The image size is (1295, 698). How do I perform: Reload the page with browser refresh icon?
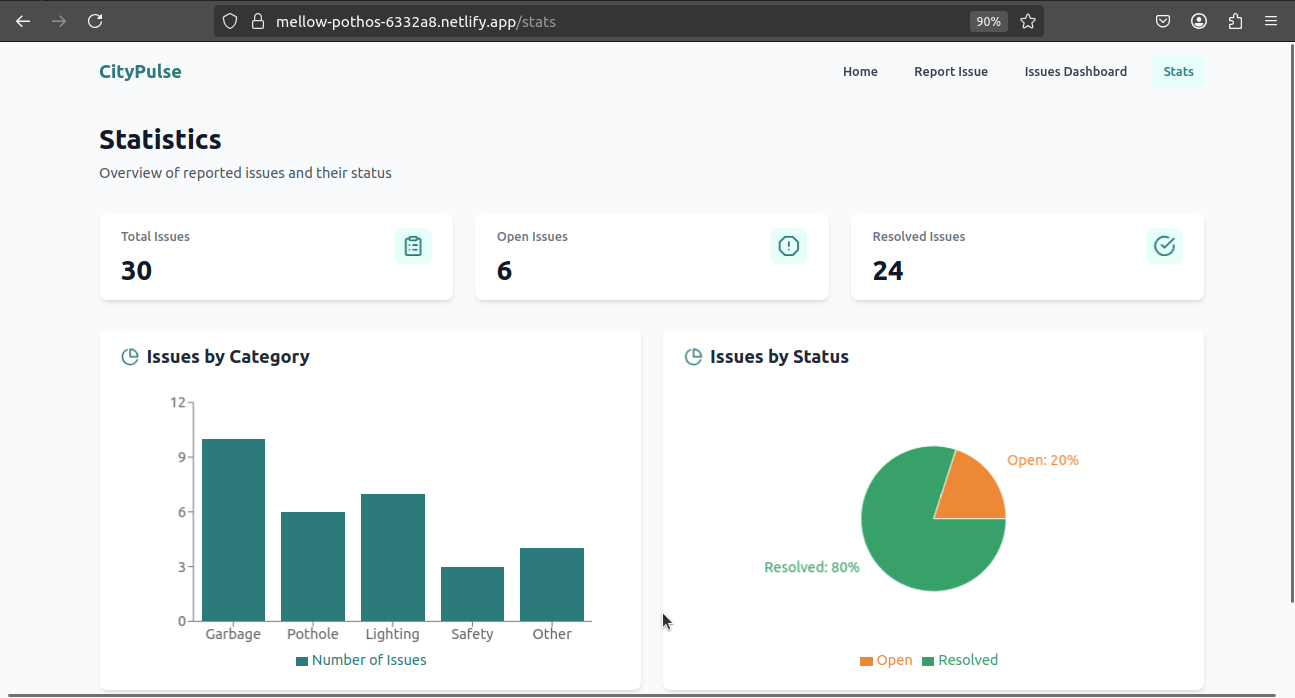pos(95,21)
